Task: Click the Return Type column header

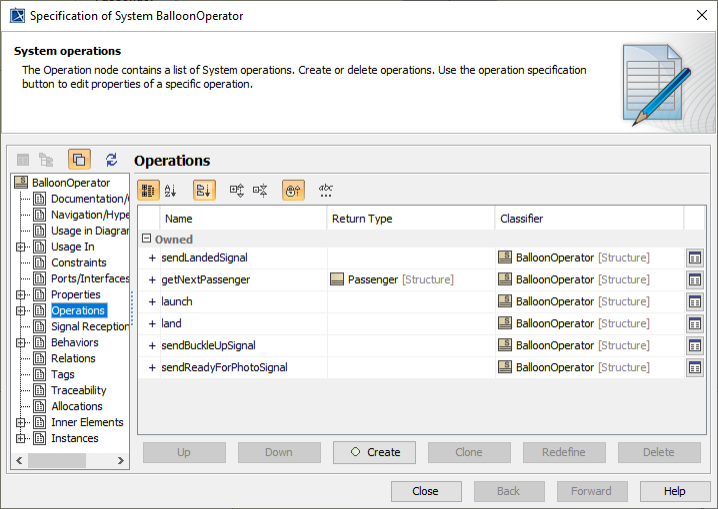Action: click(x=411, y=219)
